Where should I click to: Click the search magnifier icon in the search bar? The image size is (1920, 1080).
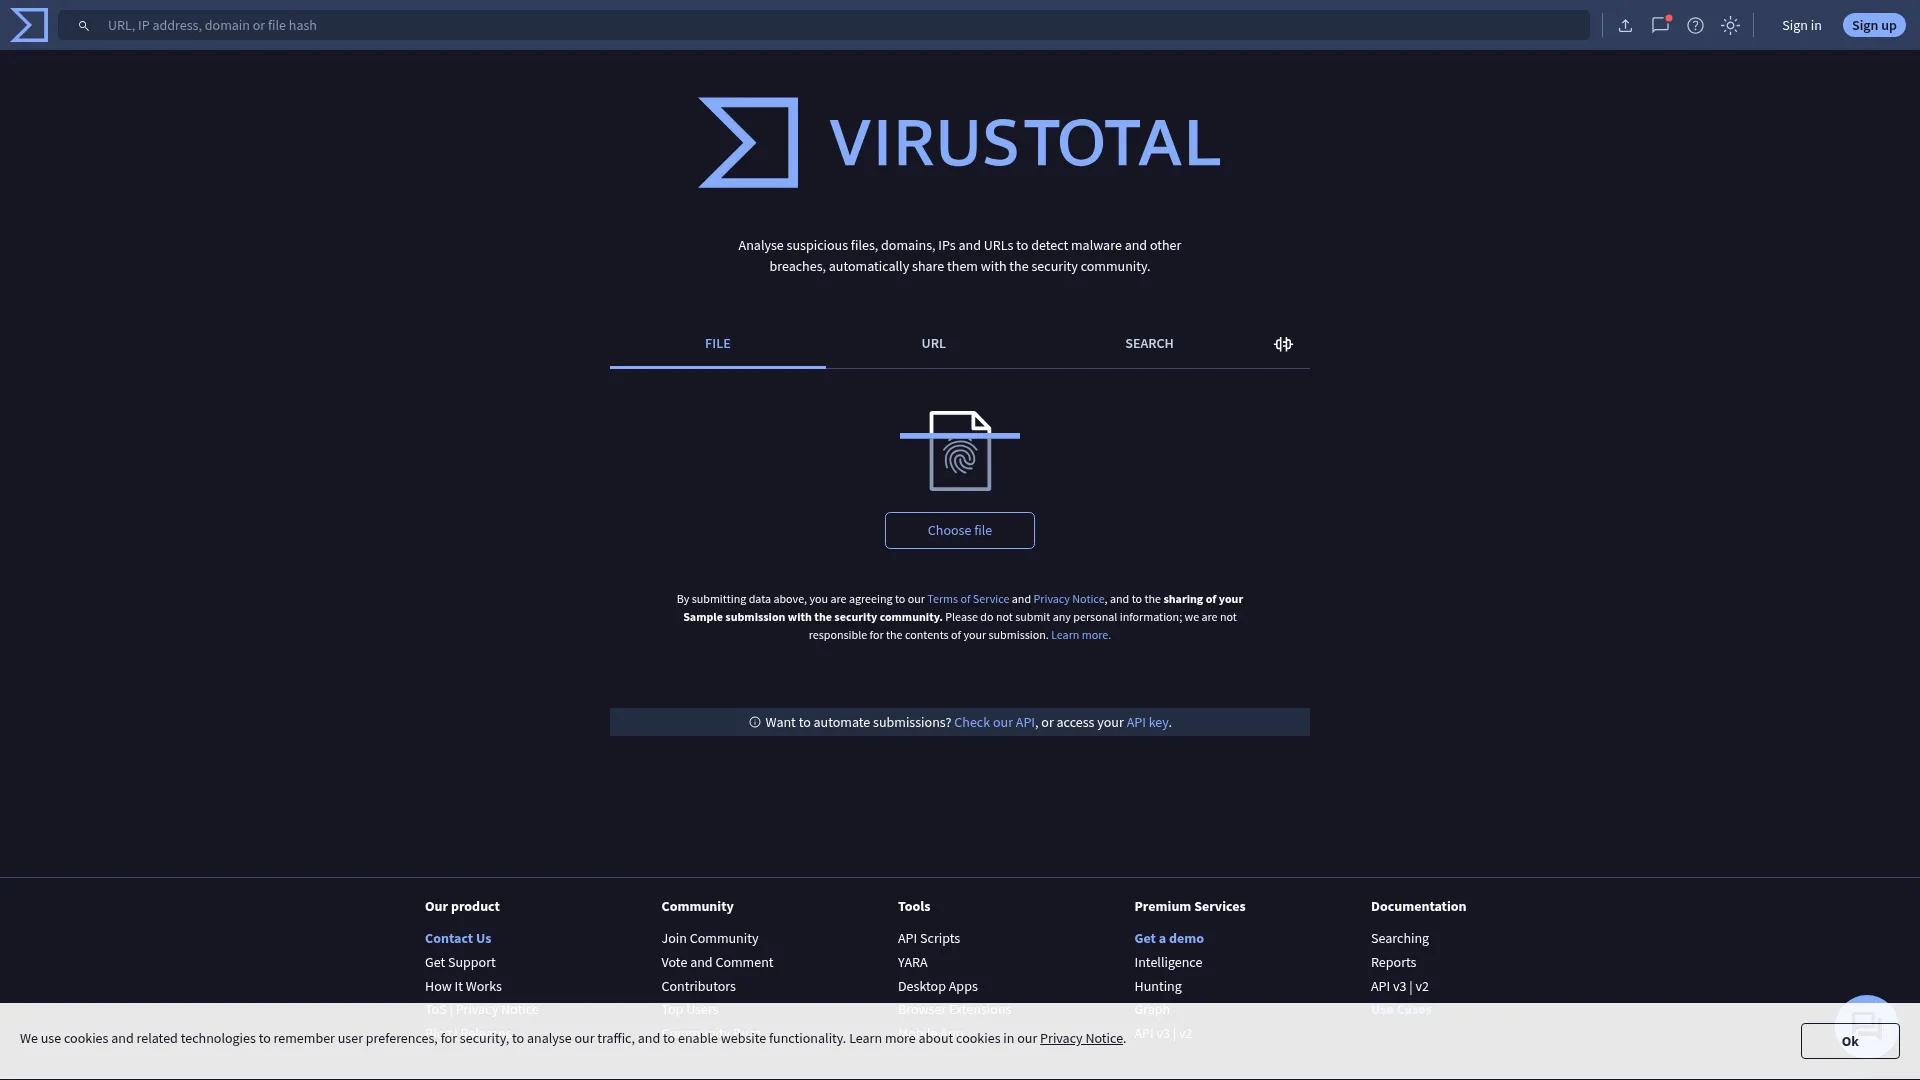click(84, 25)
